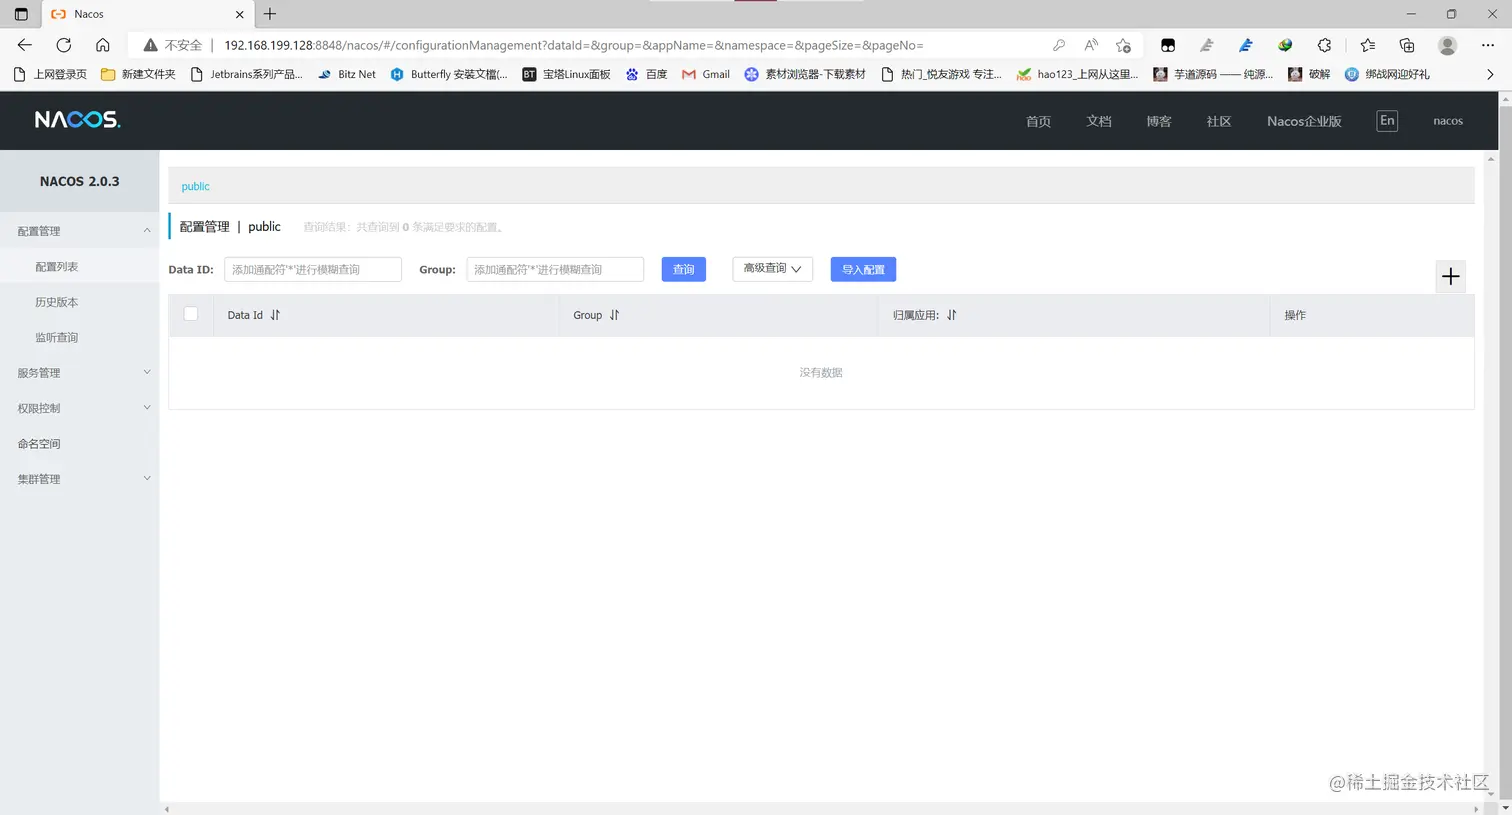Collapse 配置管理 sidebar menu
This screenshot has height=815, width=1512.
click(79, 231)
